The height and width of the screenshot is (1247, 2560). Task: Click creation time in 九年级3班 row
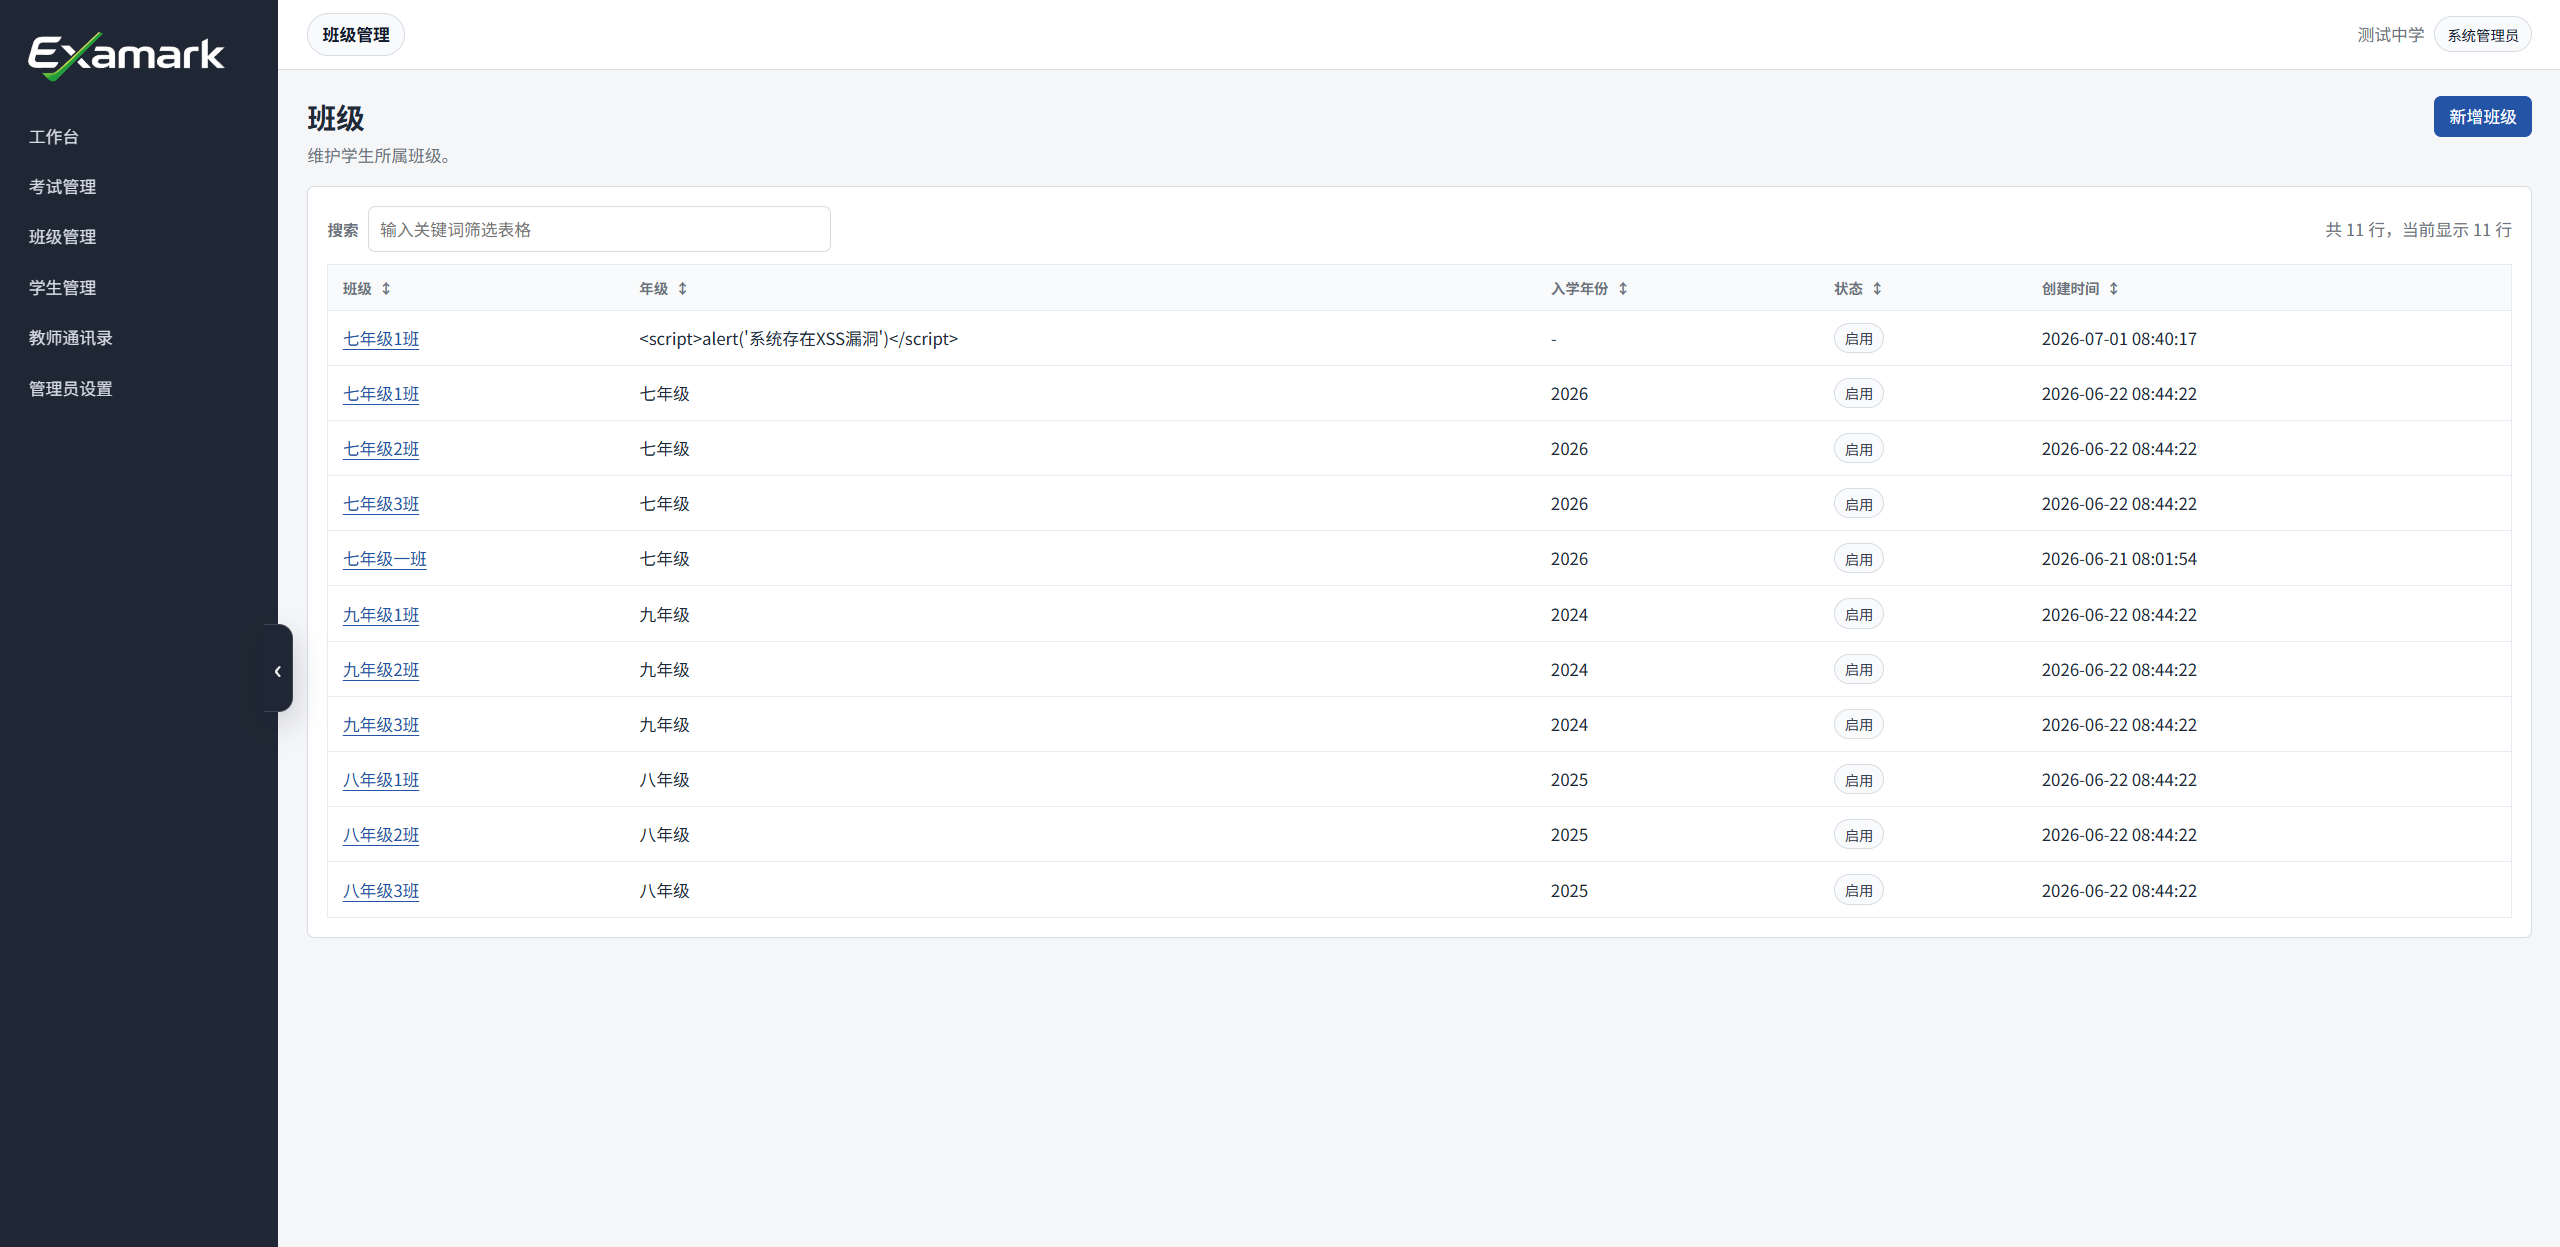click(x=2119, y=725)
